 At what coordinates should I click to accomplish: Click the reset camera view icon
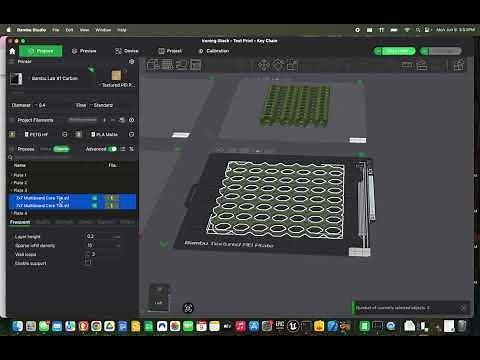pos(188,308)
